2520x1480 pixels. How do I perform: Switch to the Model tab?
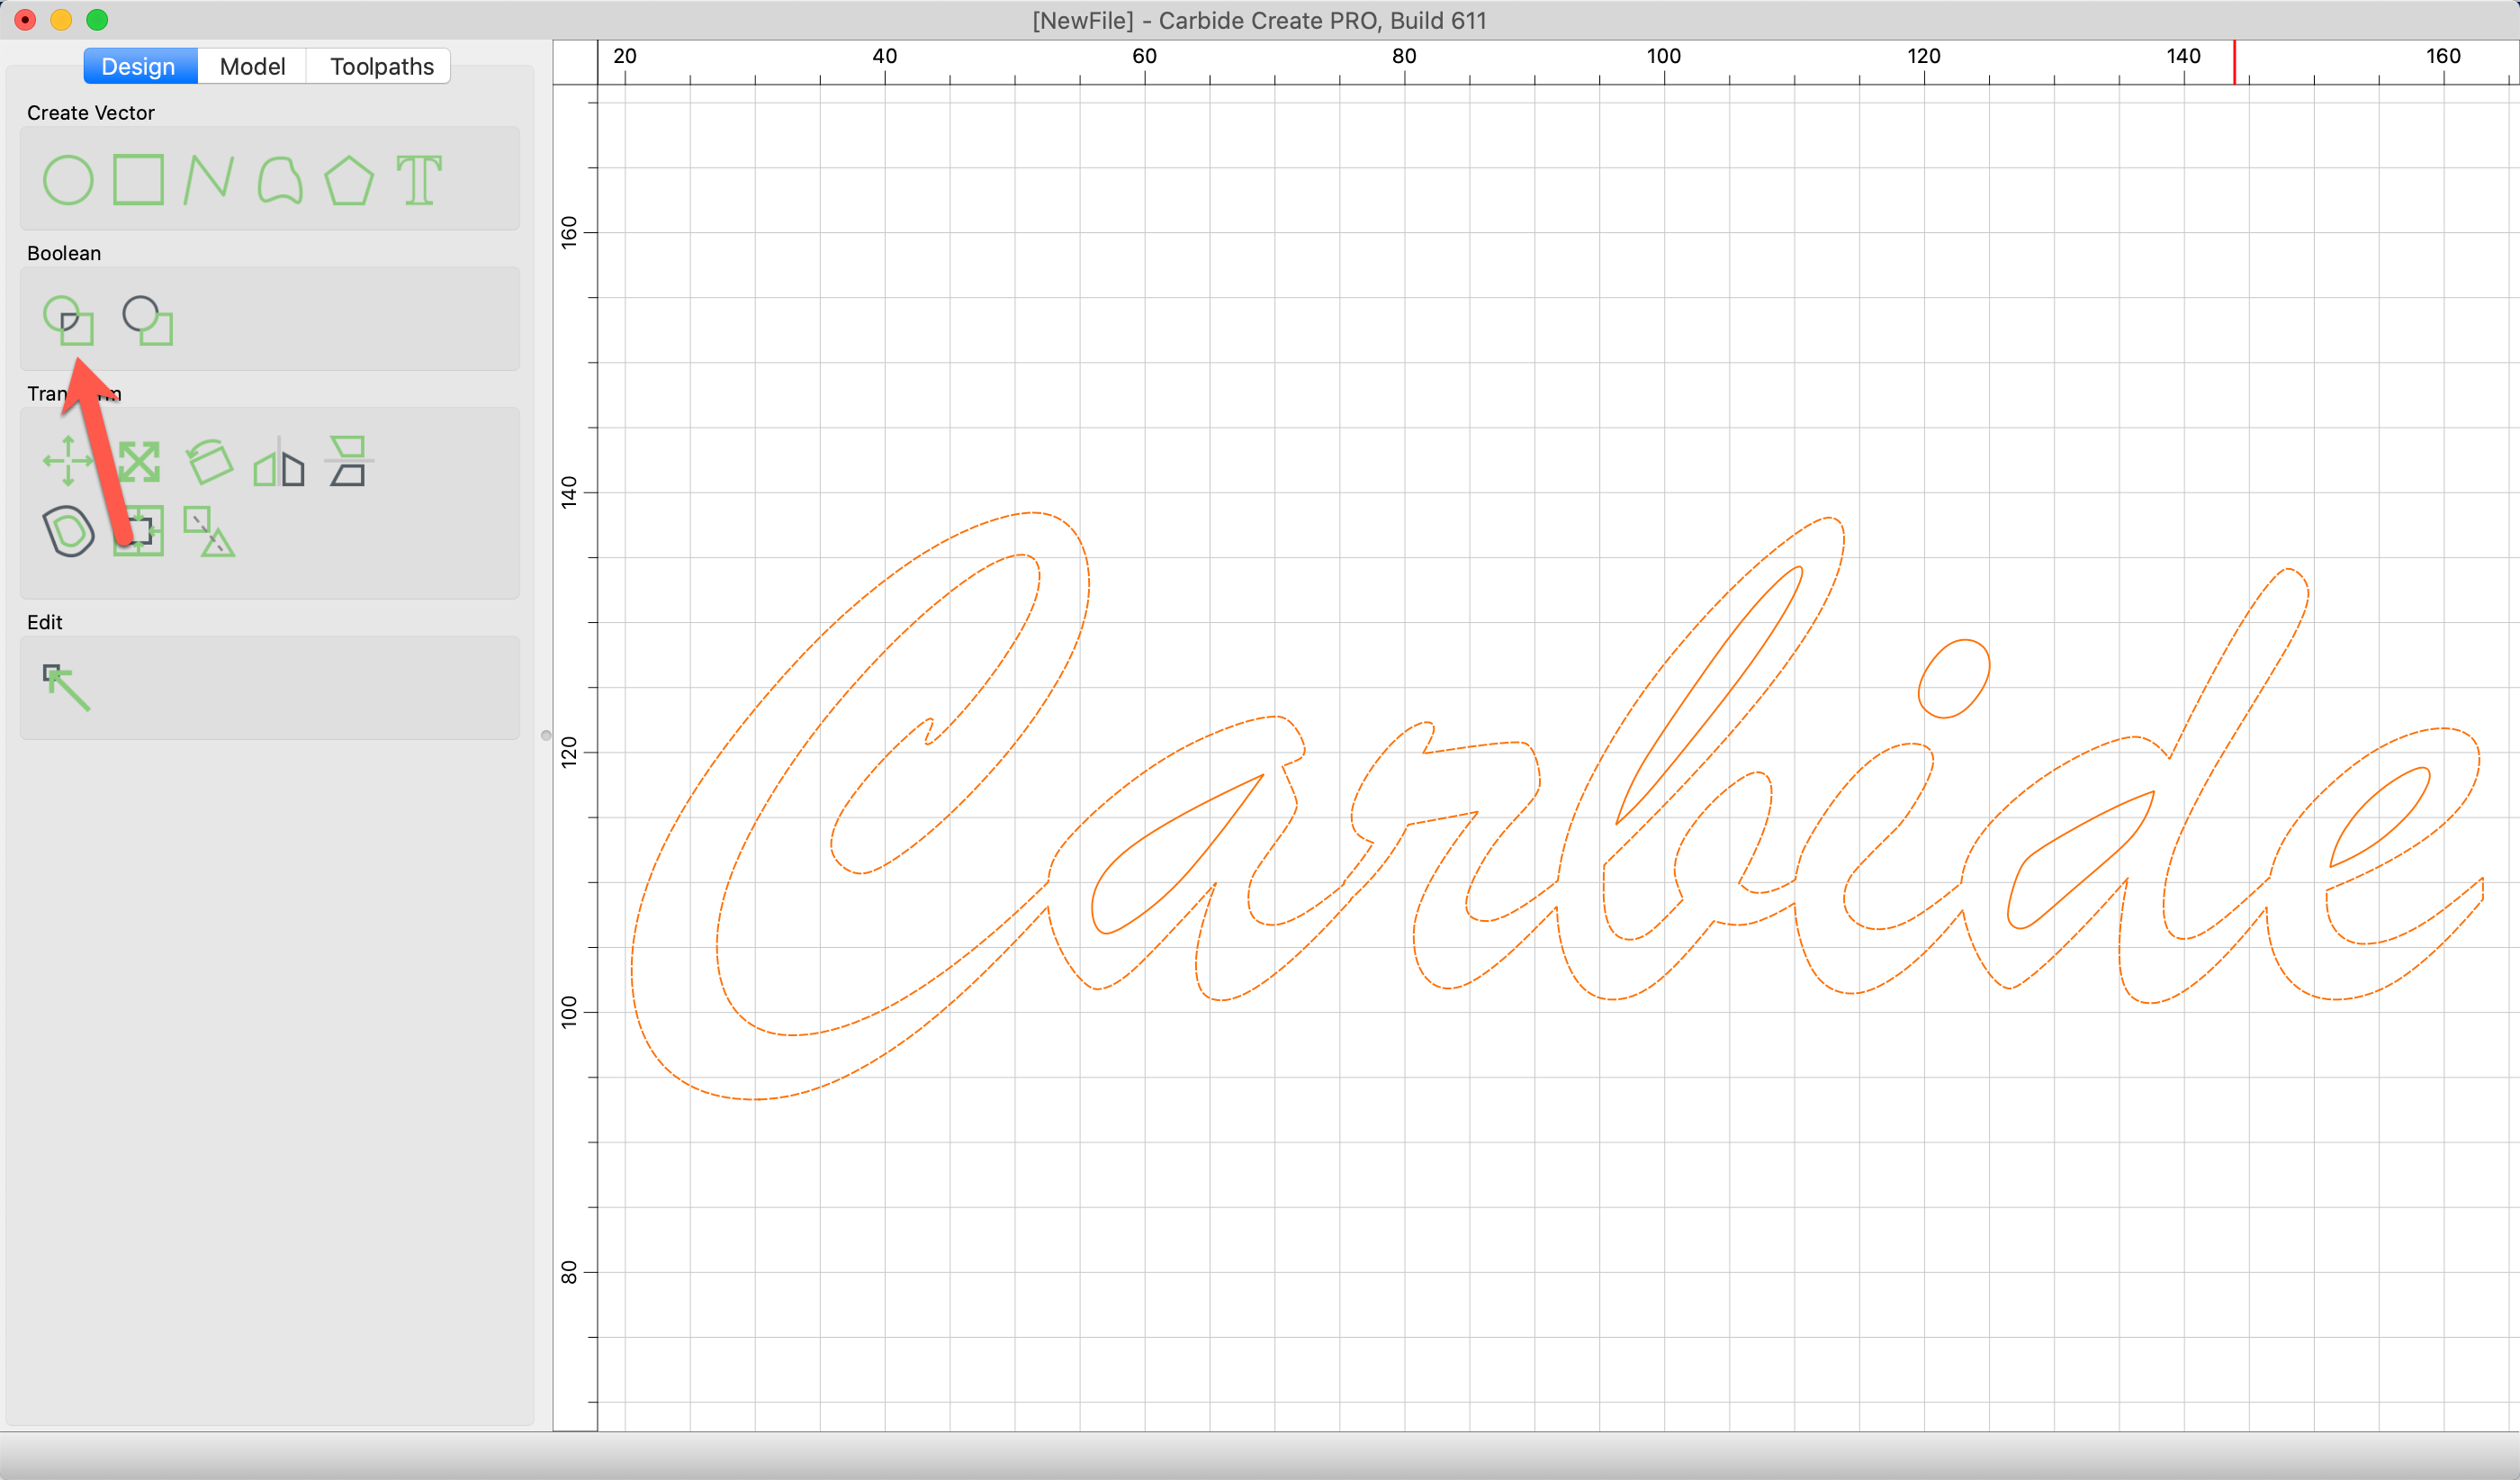(x=252, y=67)
